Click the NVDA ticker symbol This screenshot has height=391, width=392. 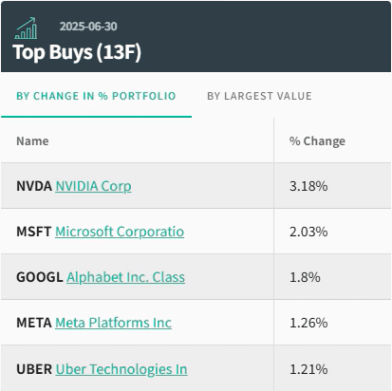click(x=34, y=186)
